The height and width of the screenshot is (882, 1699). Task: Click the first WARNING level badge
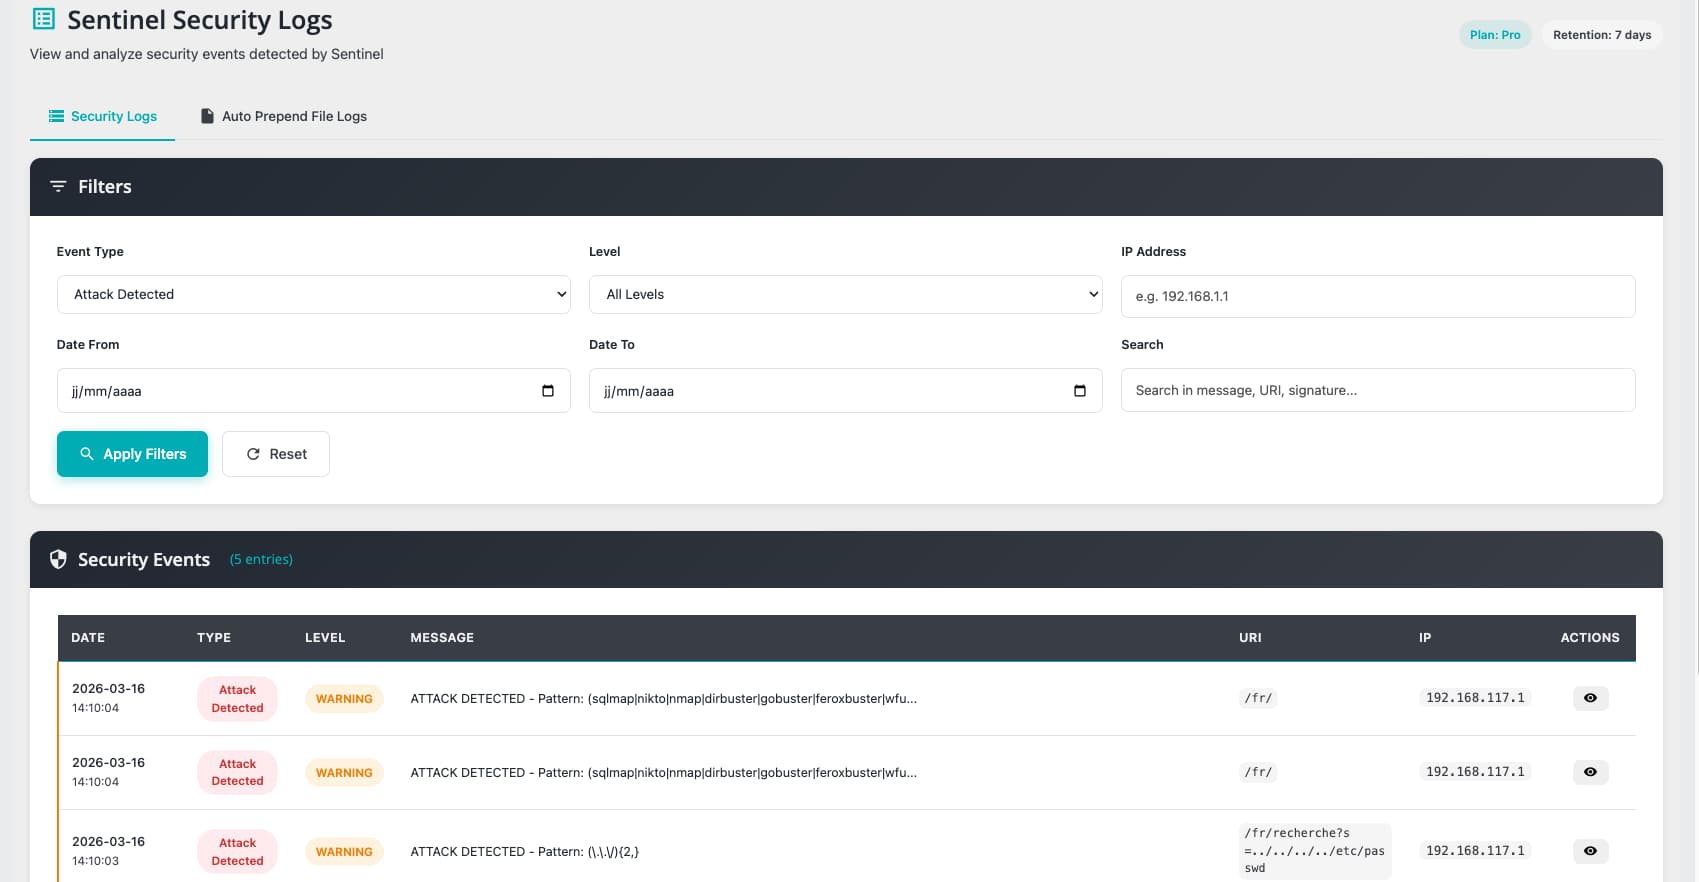coord(344,699)
